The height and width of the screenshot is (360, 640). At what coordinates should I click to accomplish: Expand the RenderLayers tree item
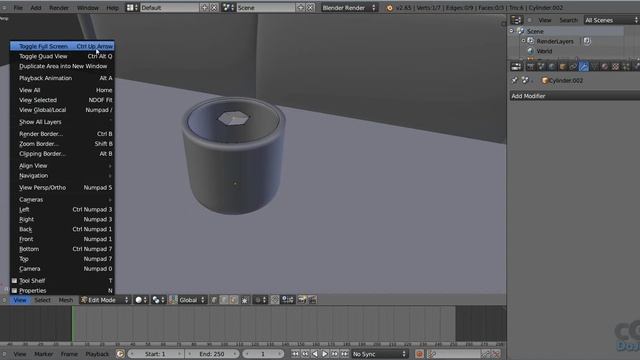coord(523,41)
